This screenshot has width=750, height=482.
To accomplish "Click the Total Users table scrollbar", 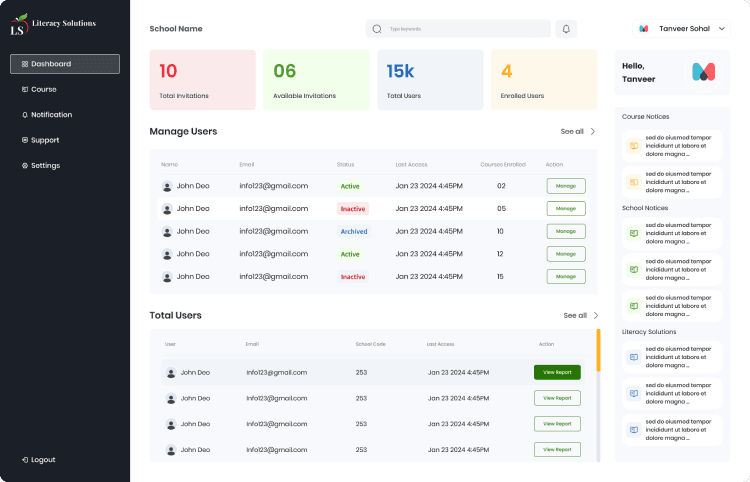I will click(598, 348).
